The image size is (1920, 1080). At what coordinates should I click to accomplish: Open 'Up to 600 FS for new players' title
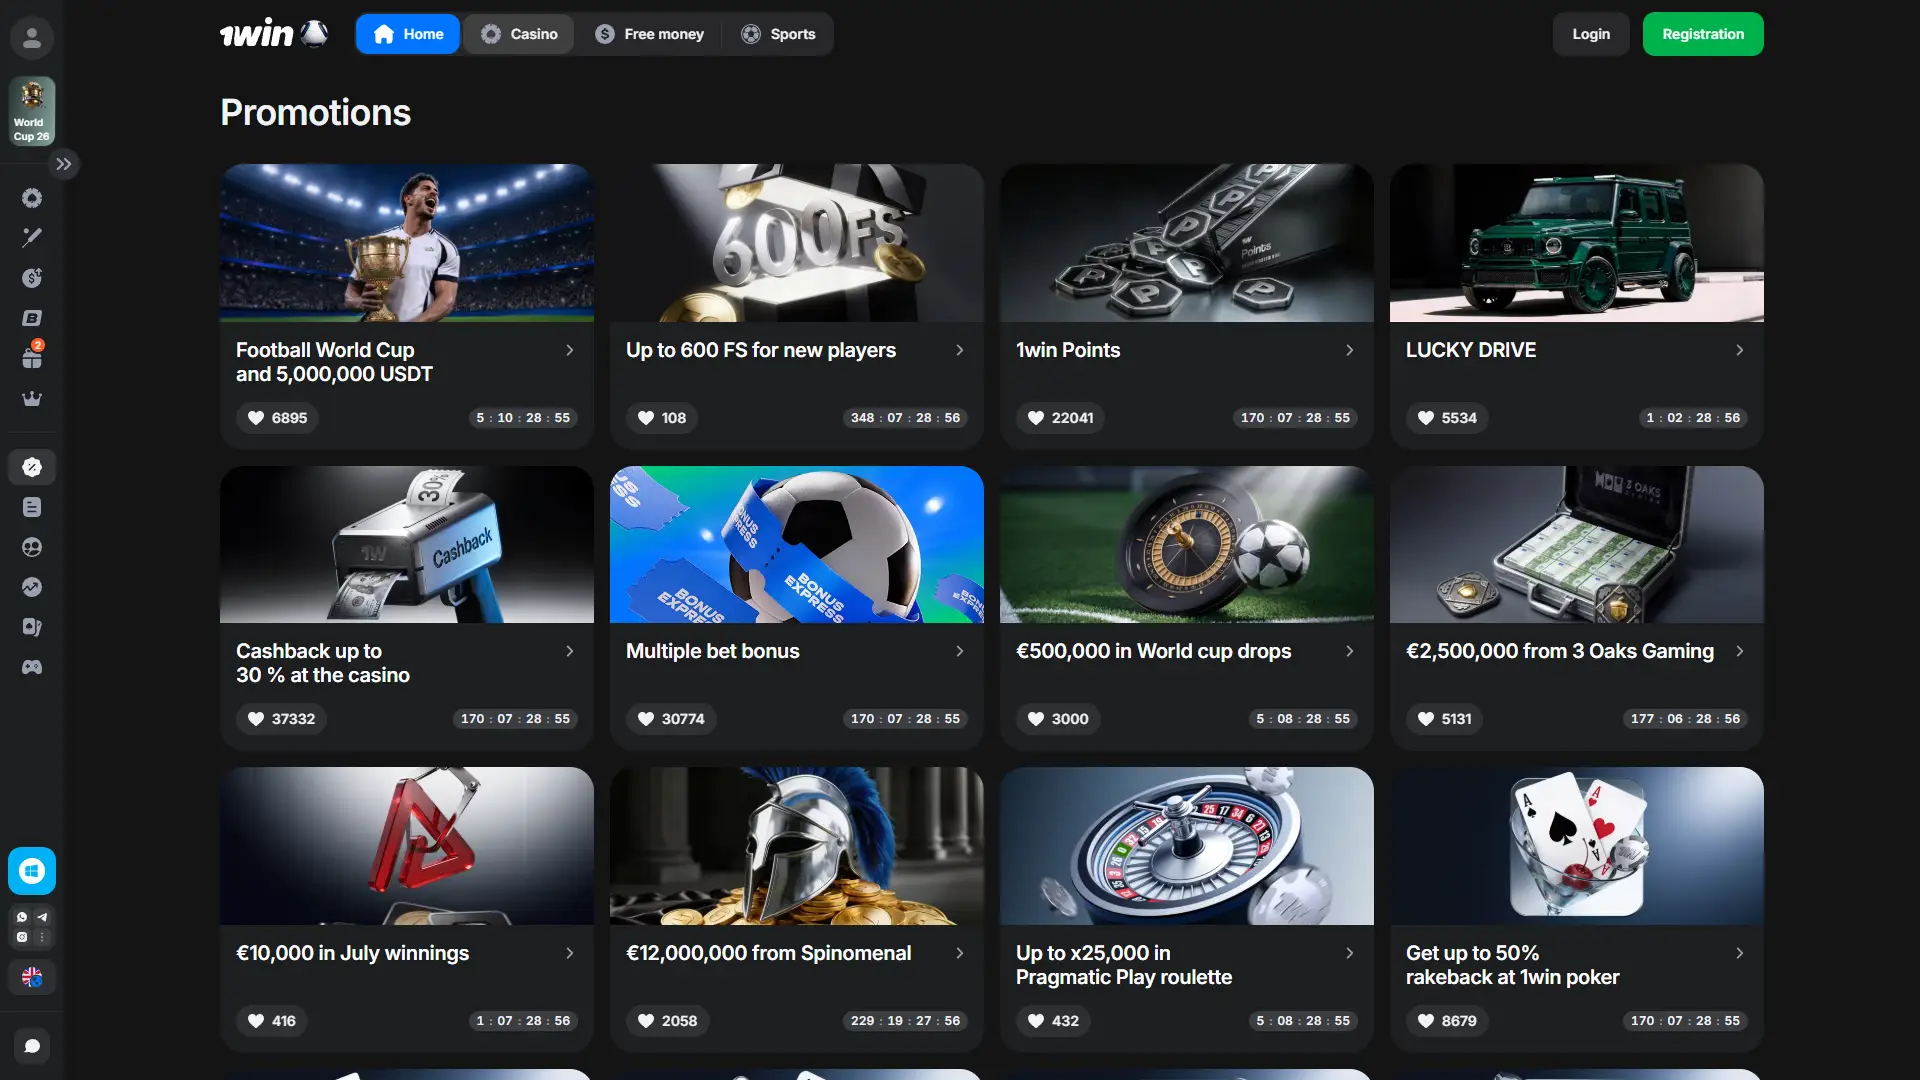[761, 350]
